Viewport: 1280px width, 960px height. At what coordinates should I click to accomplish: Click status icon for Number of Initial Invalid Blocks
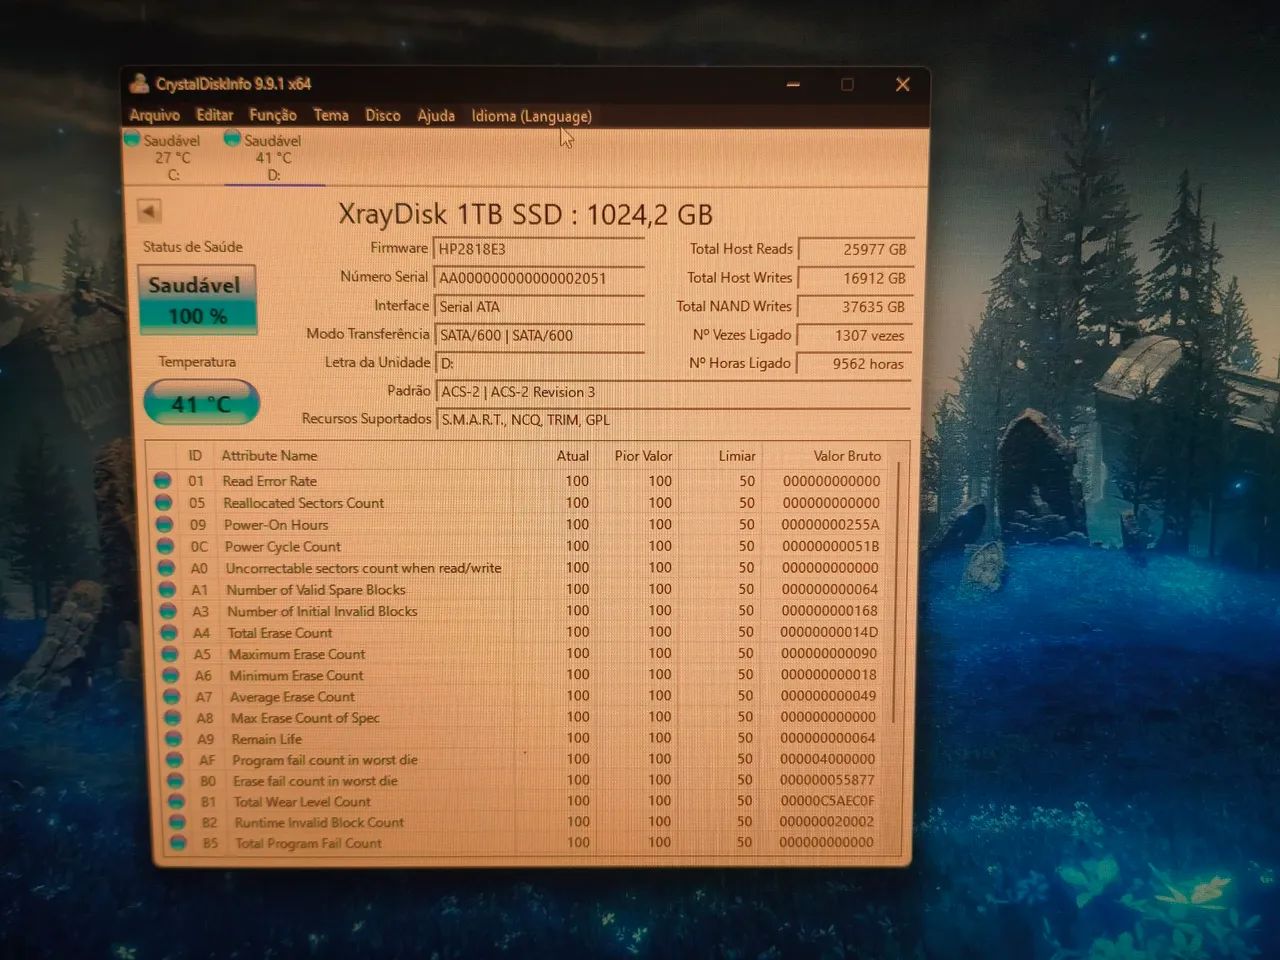pos(168,611)
